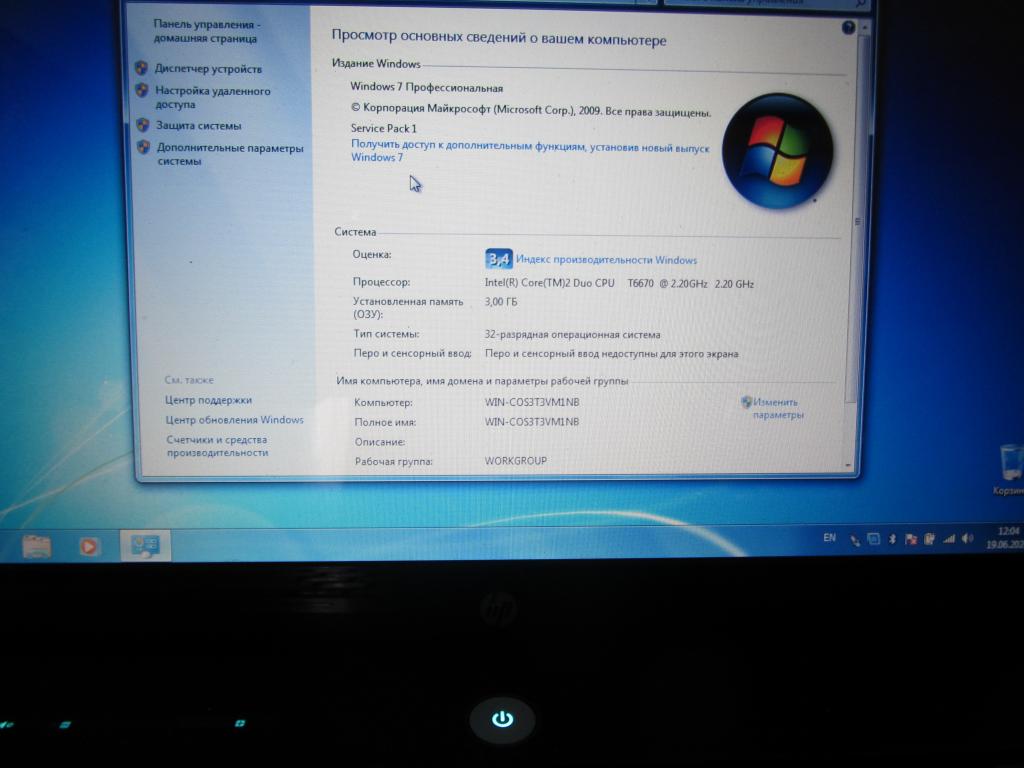Viewport: 1024px width, 768px height.
Task: Go to Панель управления домашняя страница
Action: click(207, 31)
